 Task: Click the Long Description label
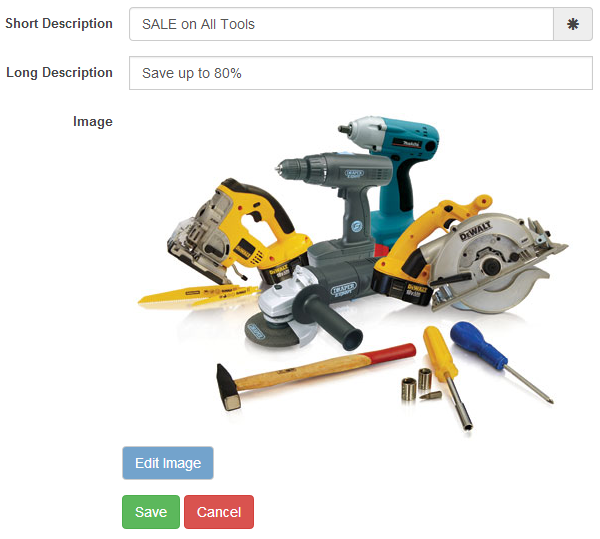point(59,72)
